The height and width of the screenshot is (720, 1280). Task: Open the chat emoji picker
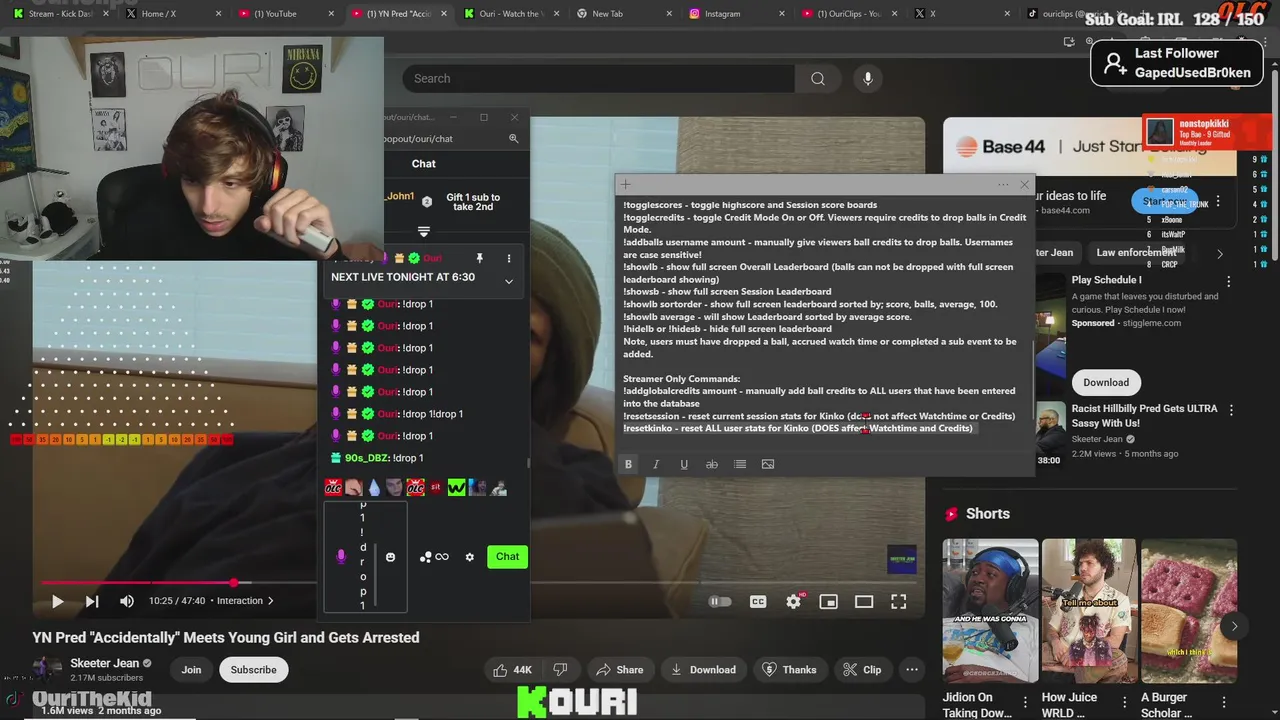click(391, 557)
